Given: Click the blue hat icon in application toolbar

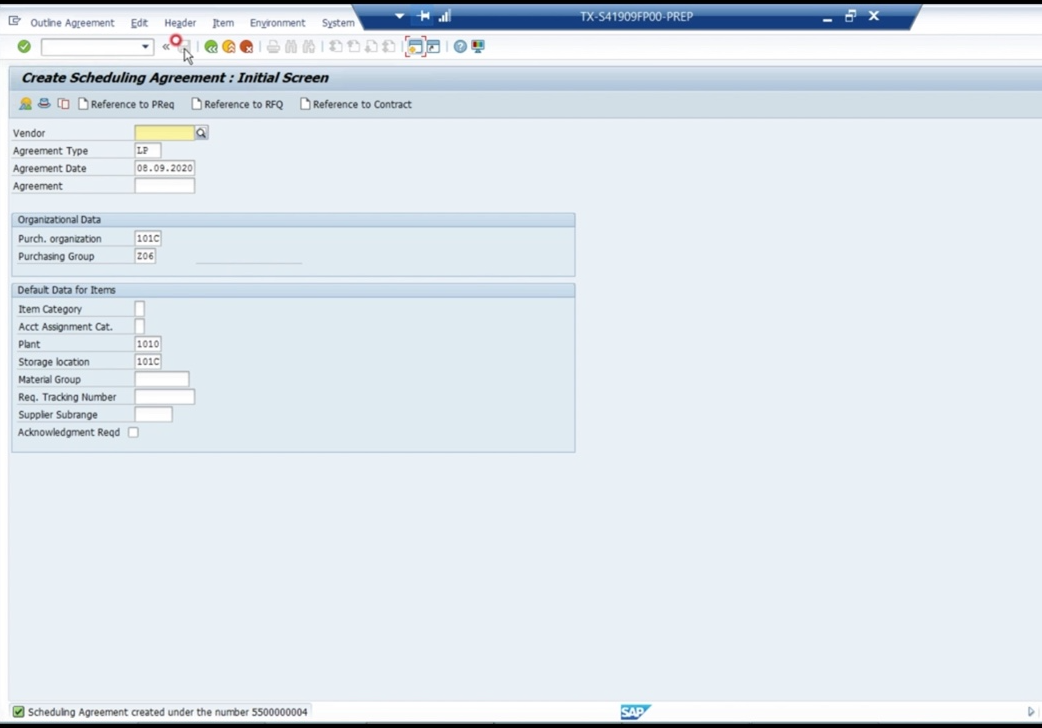Looking at the screenshot, I should 44,104.
